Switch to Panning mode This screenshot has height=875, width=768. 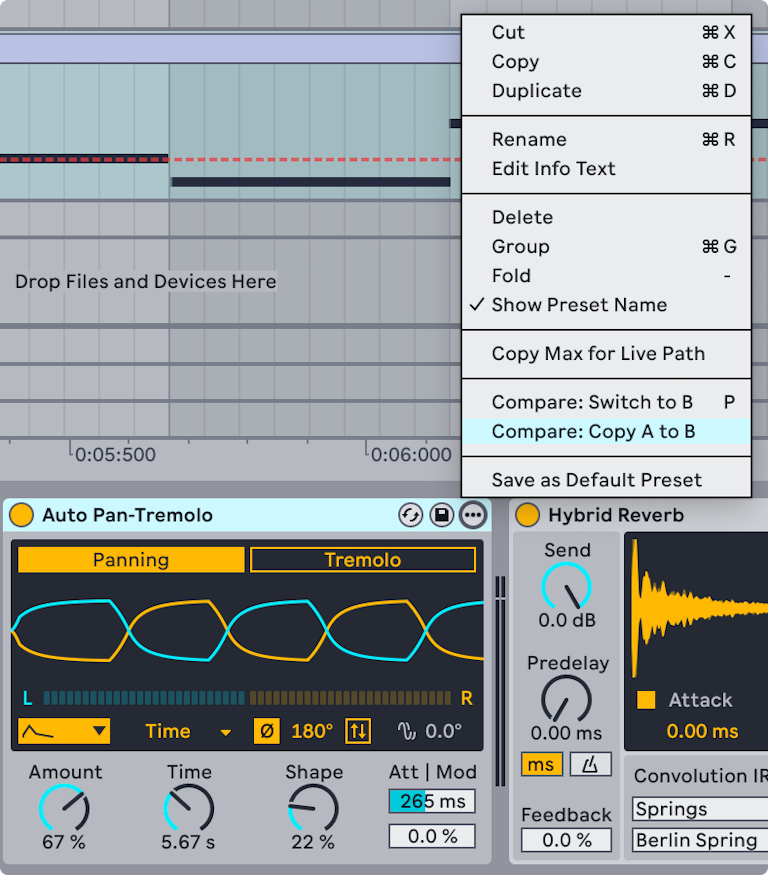131,560
